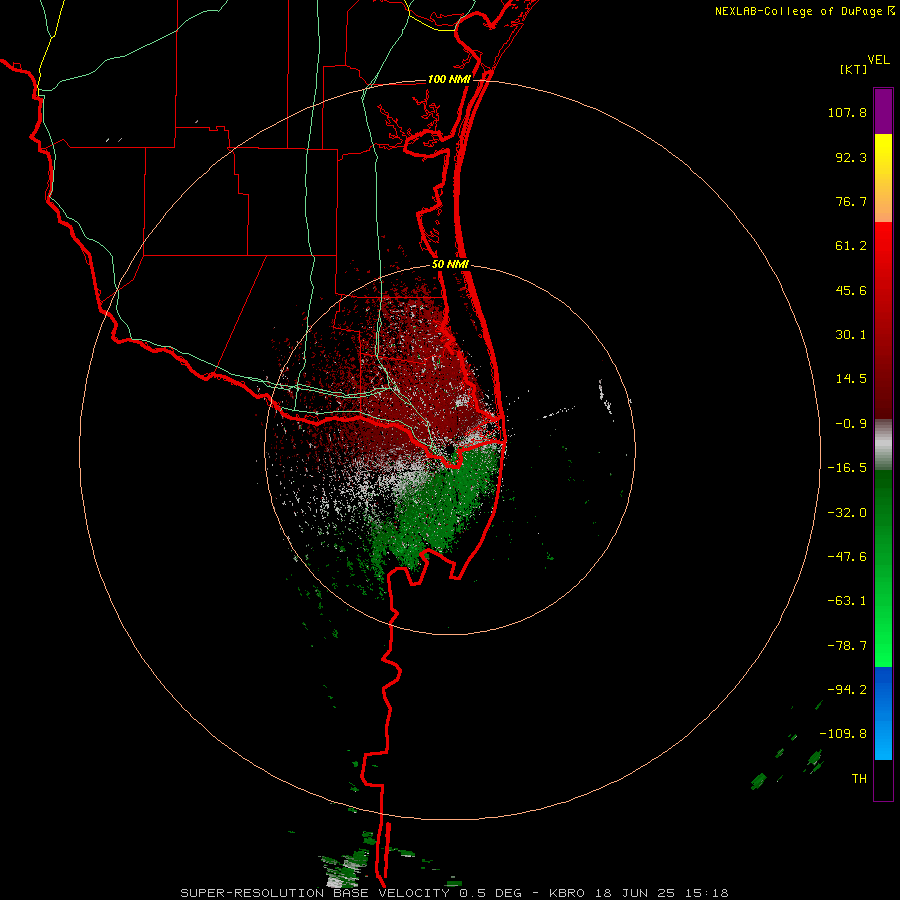Click the -63.1 legend value
Screen dimensions: 900x900
point(847,601)
